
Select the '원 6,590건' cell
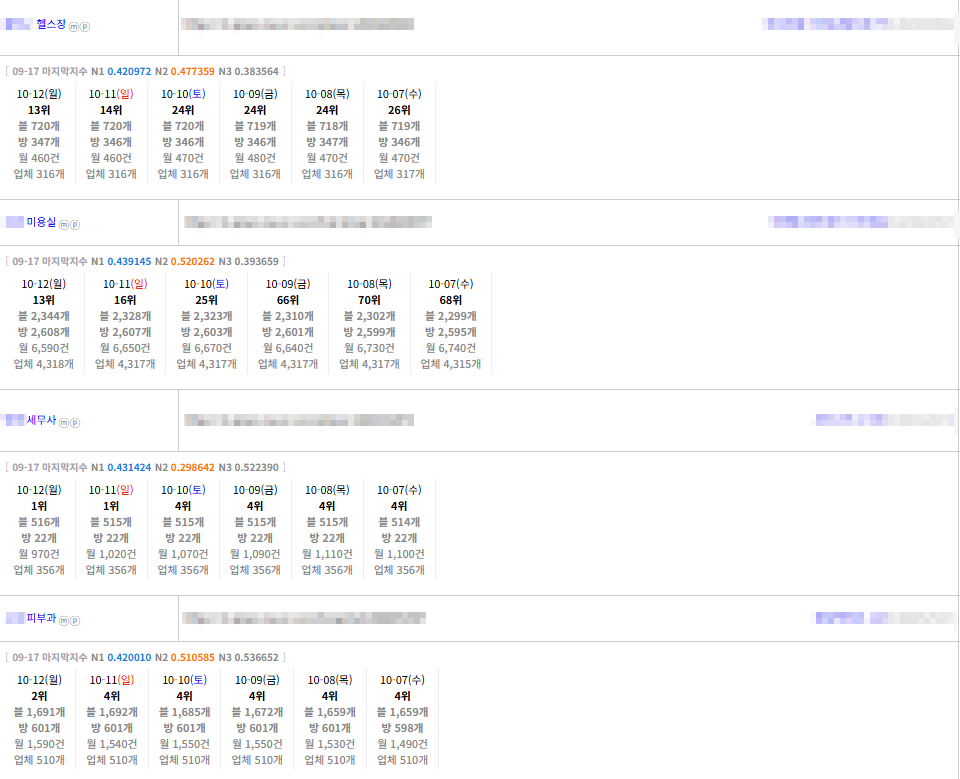43,348
